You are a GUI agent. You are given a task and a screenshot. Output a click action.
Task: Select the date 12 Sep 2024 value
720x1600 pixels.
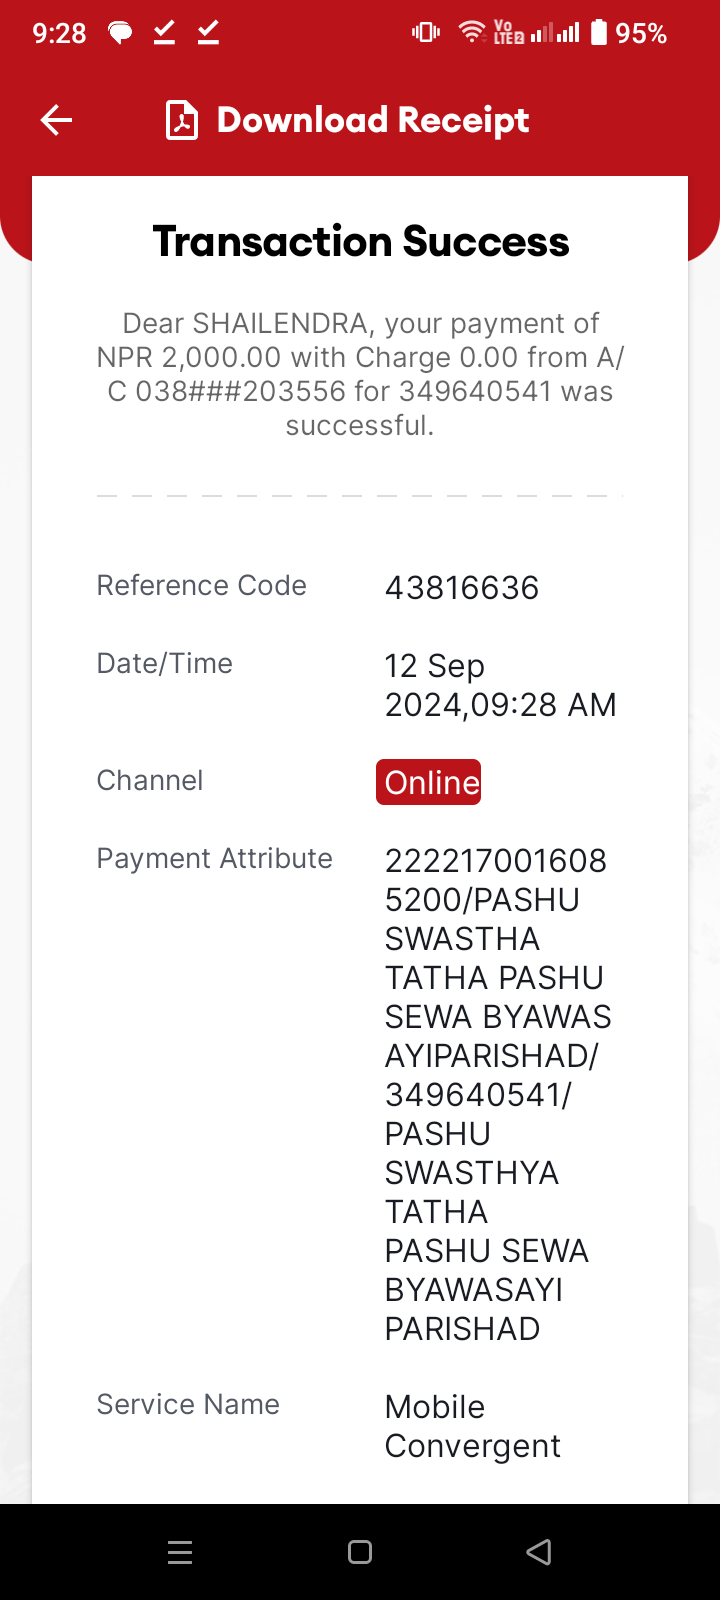501,685
